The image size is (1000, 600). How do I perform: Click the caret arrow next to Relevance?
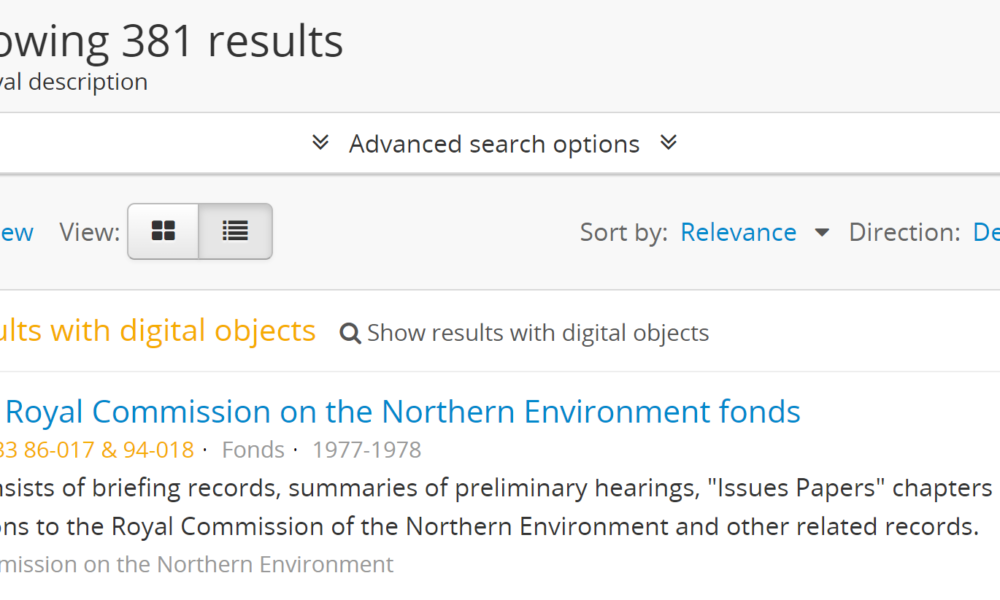pos(822,232)
